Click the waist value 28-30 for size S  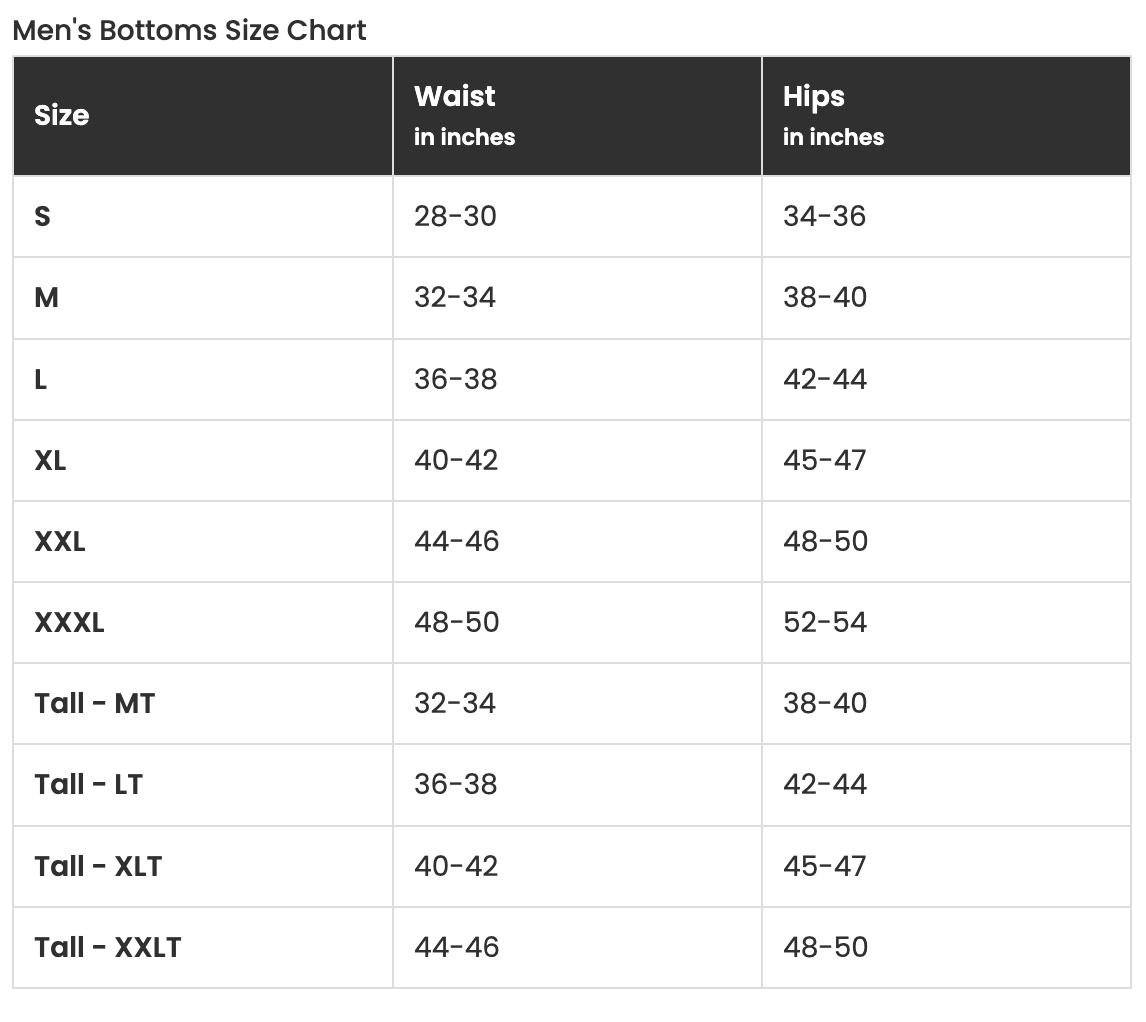tap(455, 216)
